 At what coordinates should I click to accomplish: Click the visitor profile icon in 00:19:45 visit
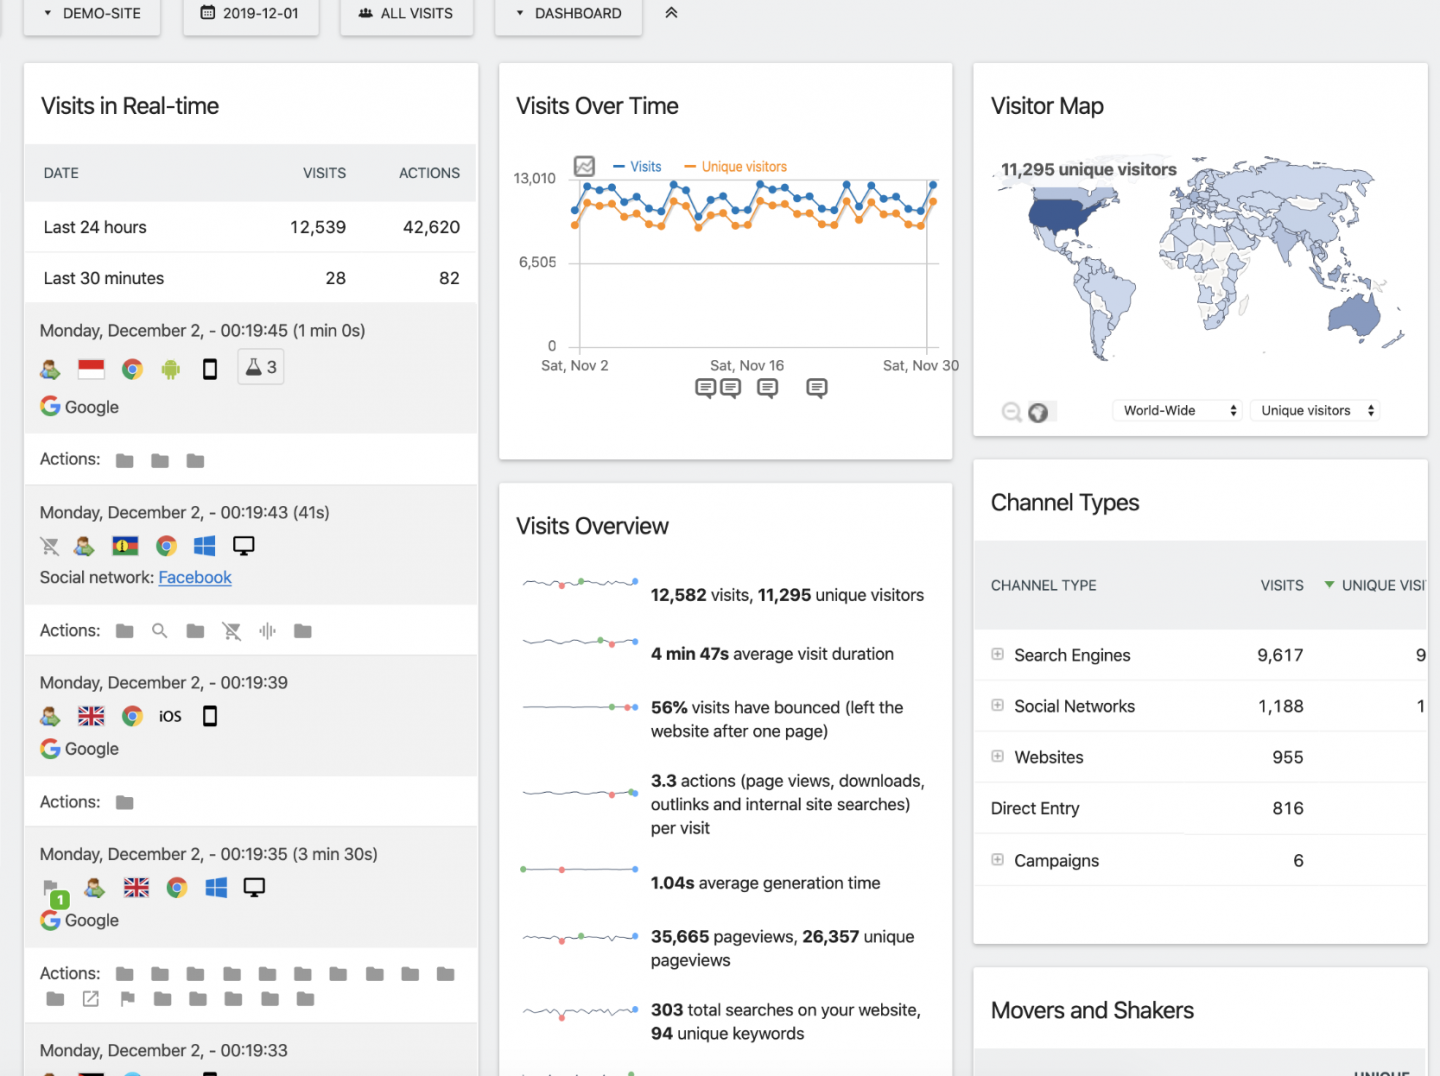(x=50, y=369)
